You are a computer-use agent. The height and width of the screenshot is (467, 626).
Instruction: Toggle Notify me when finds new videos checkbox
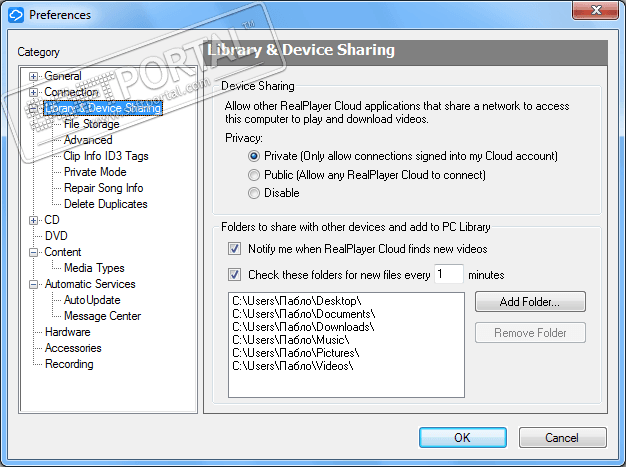pyautogui.click(x=235, y=248)
